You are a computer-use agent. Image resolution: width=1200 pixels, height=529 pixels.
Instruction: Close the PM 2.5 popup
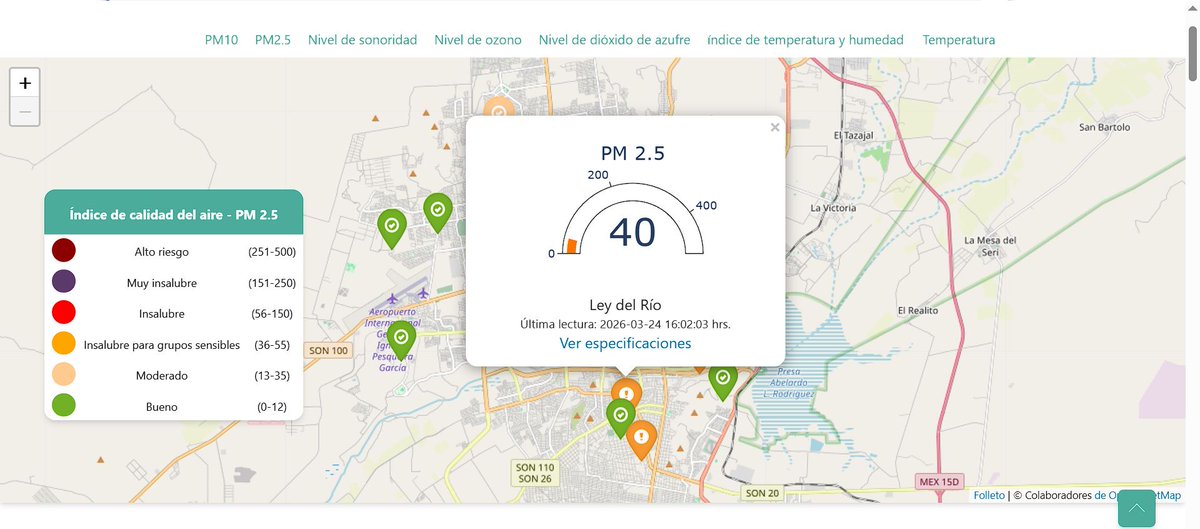[x=775, y=127]
